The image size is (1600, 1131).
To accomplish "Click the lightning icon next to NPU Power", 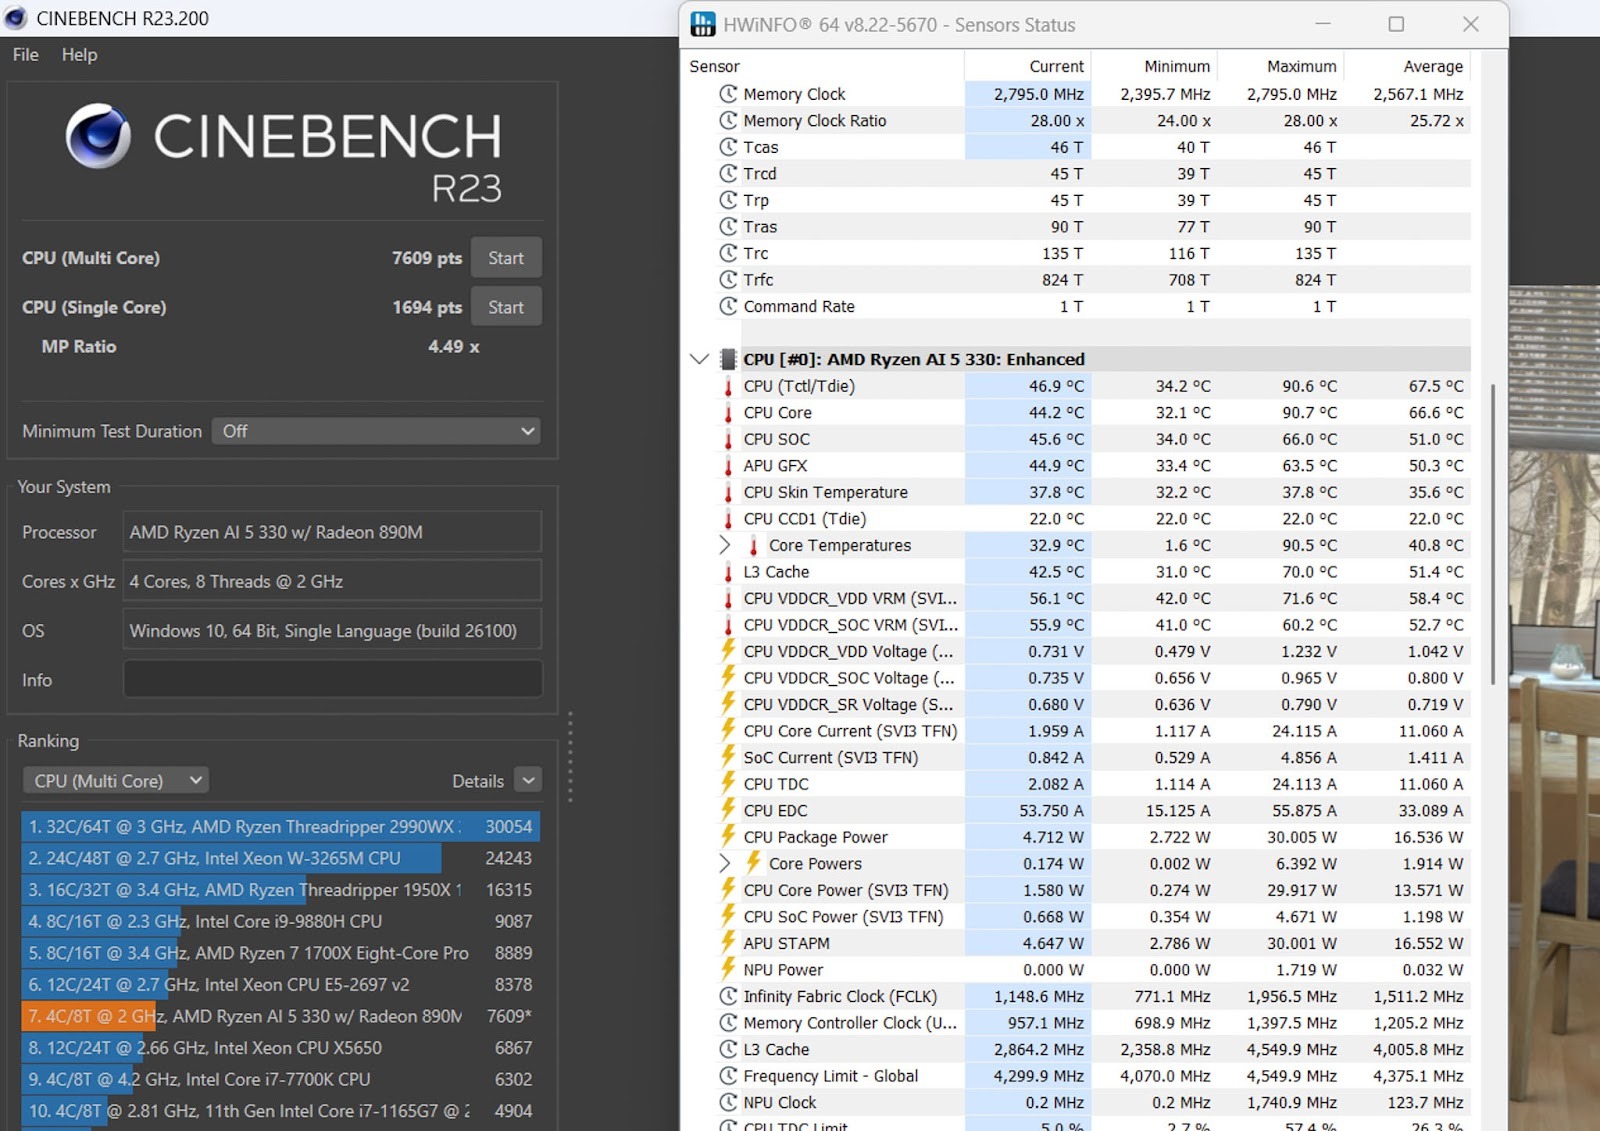I will pos(728,970).
